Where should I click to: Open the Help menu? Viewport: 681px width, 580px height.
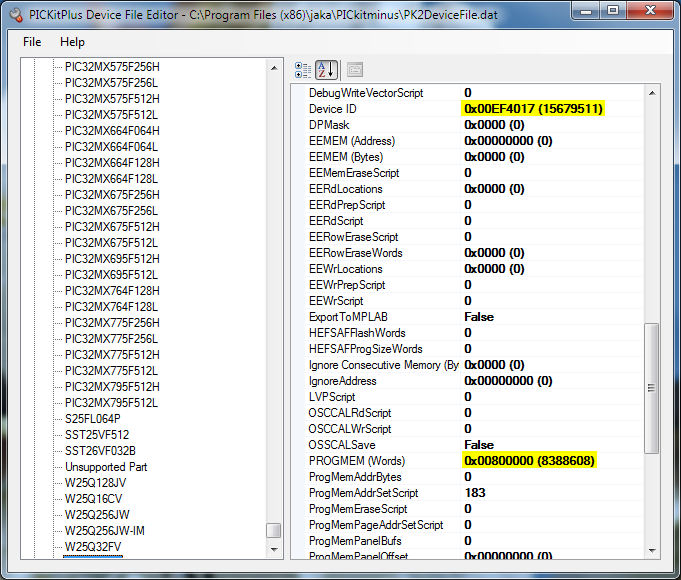coord(73,42)
